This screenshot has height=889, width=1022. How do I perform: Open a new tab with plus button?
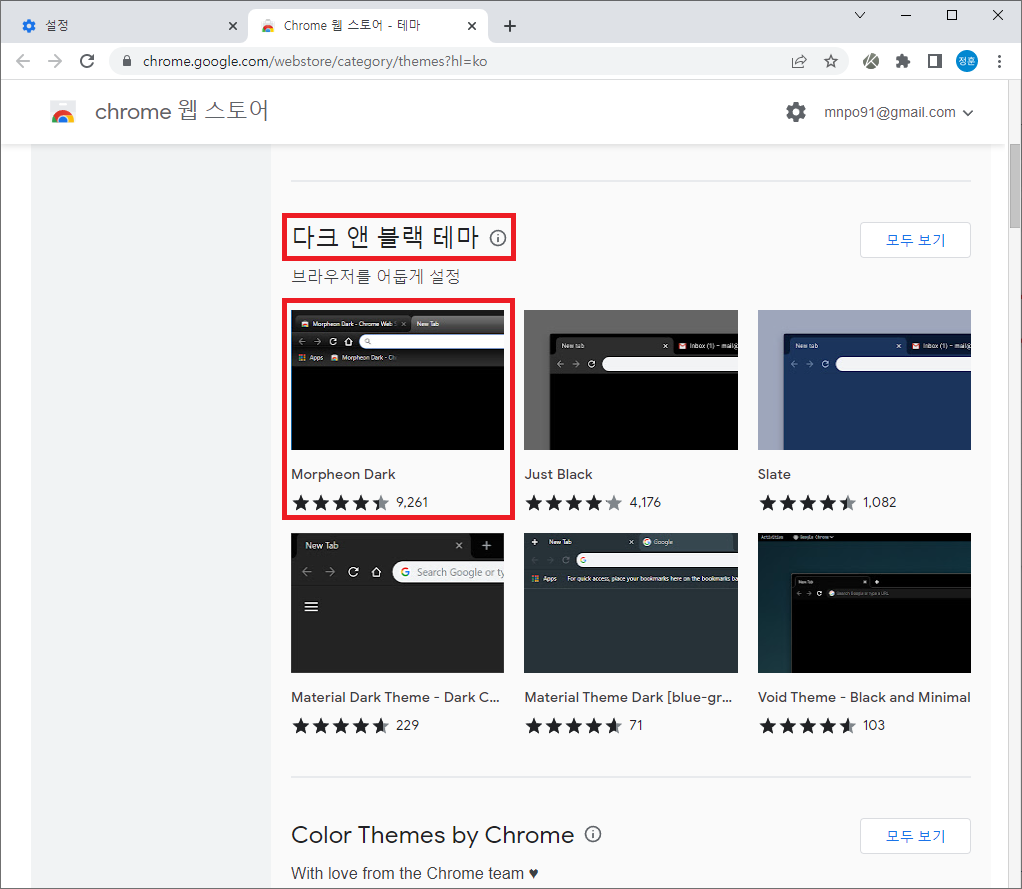(x=510, y=26)
